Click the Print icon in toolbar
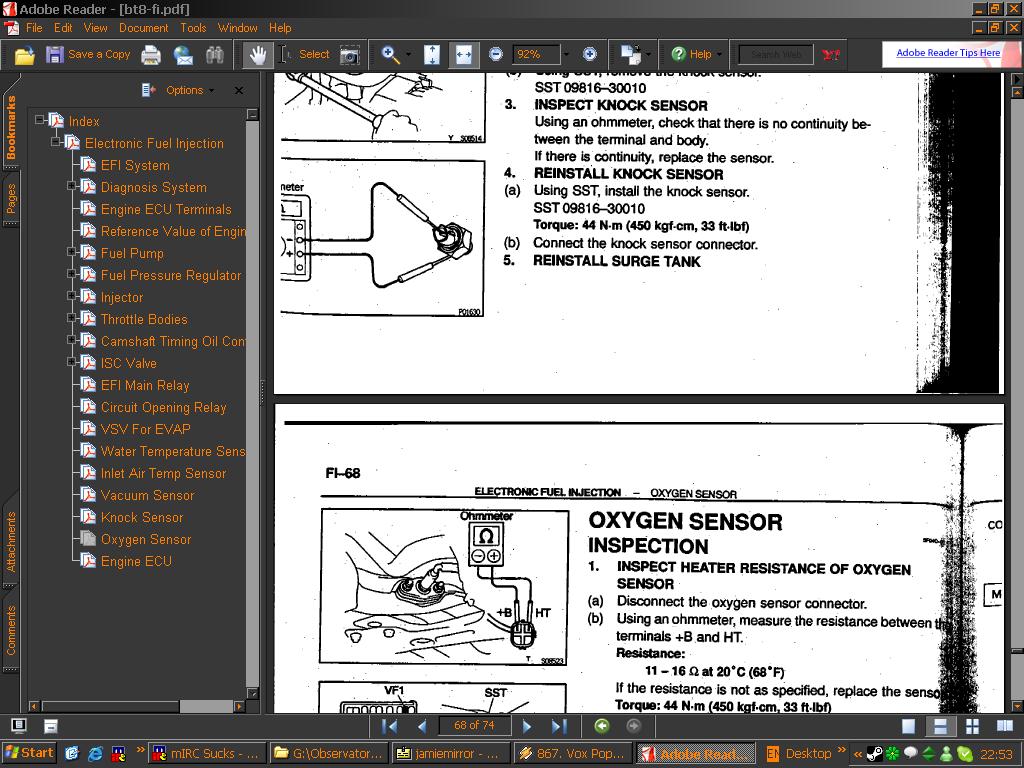 [151, 55]
